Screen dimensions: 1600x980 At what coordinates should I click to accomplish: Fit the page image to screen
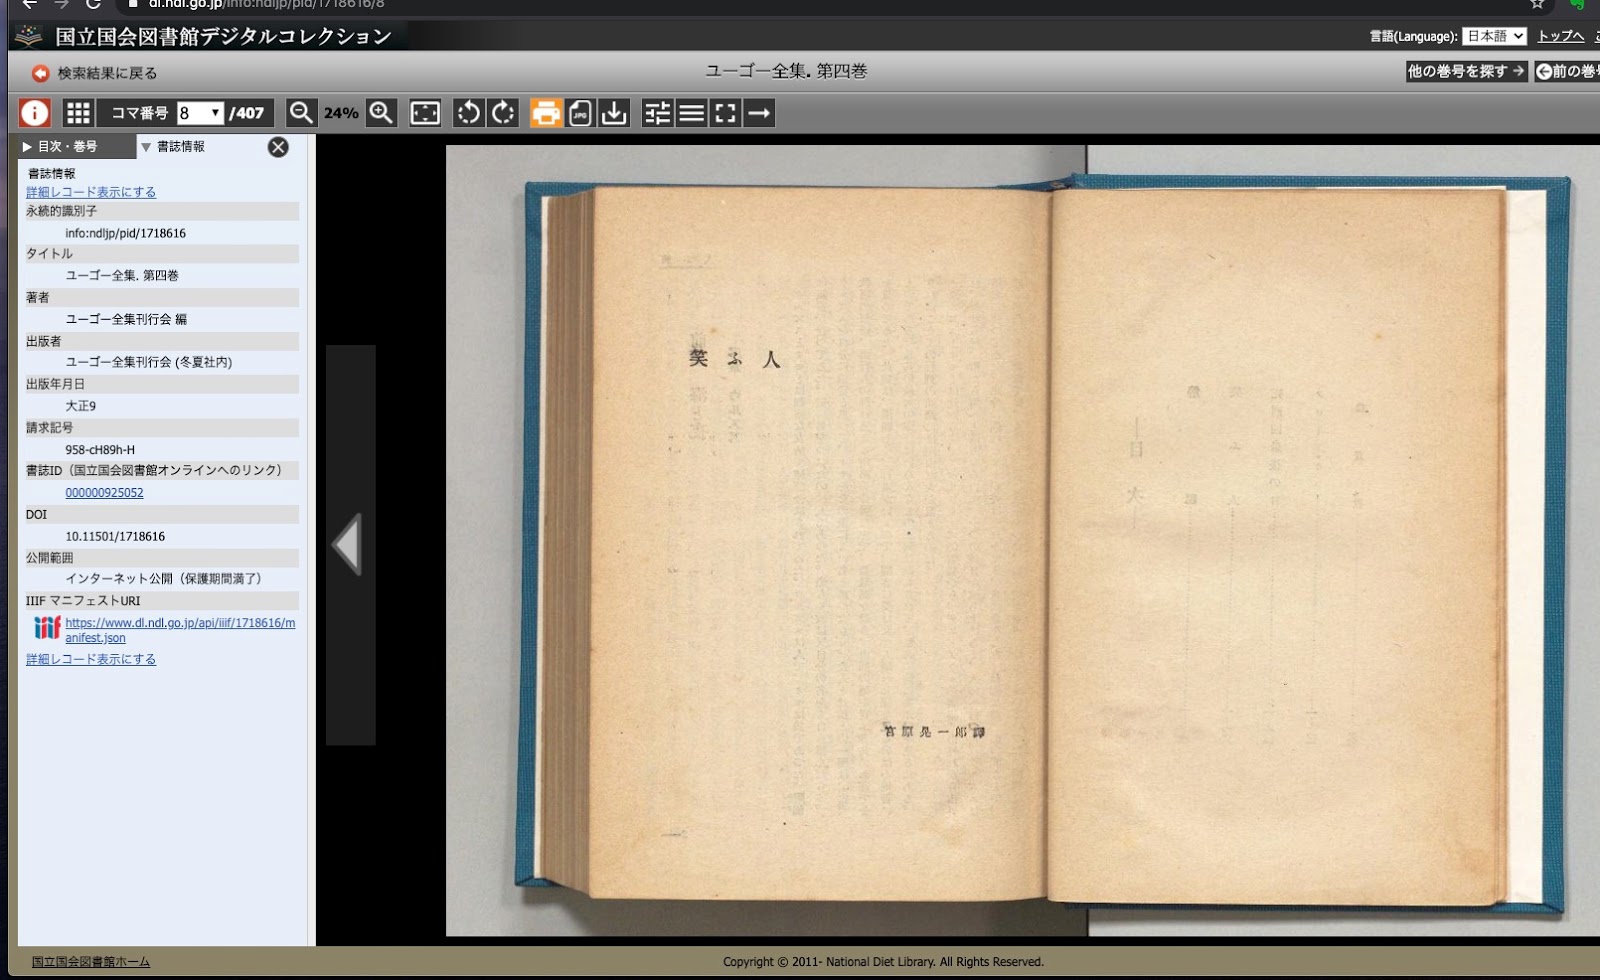[425, 113]
